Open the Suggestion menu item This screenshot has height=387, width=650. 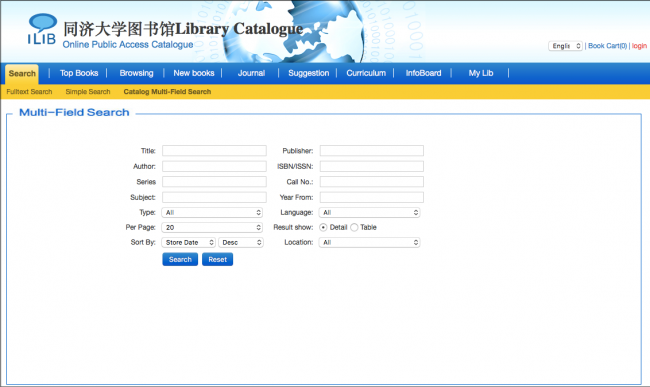pos(308,73)
